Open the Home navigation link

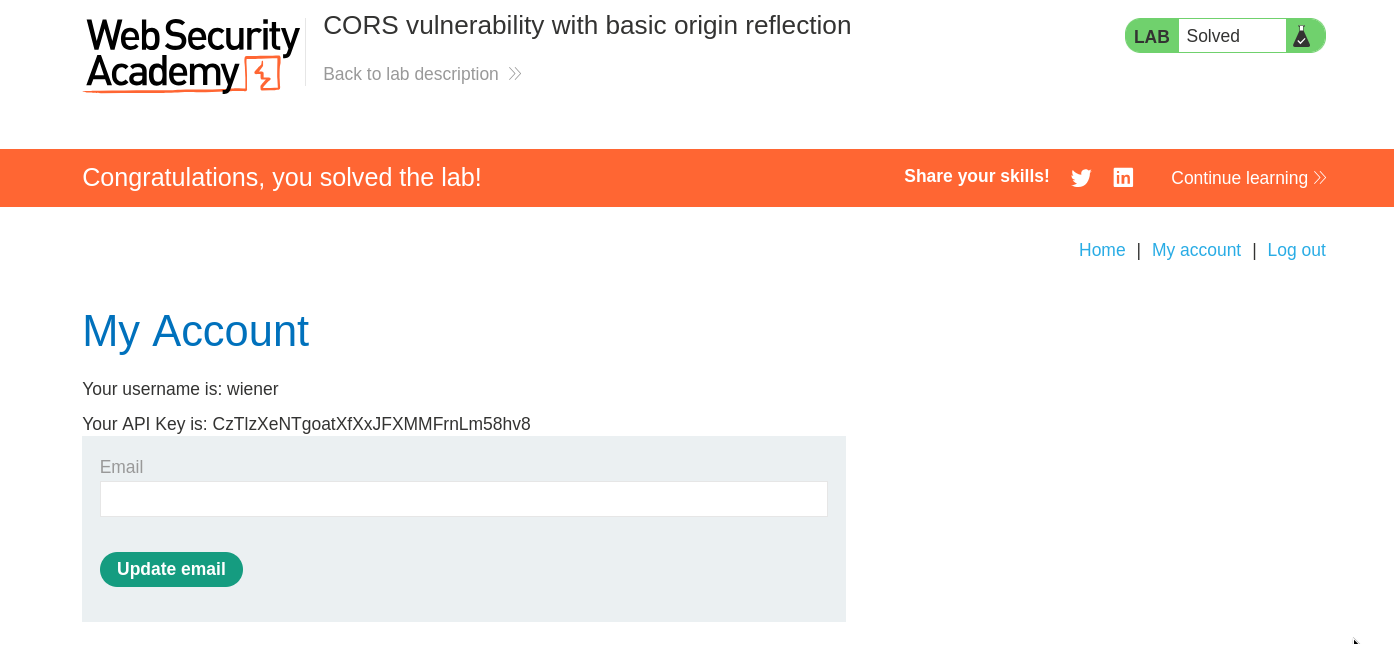1102,250
